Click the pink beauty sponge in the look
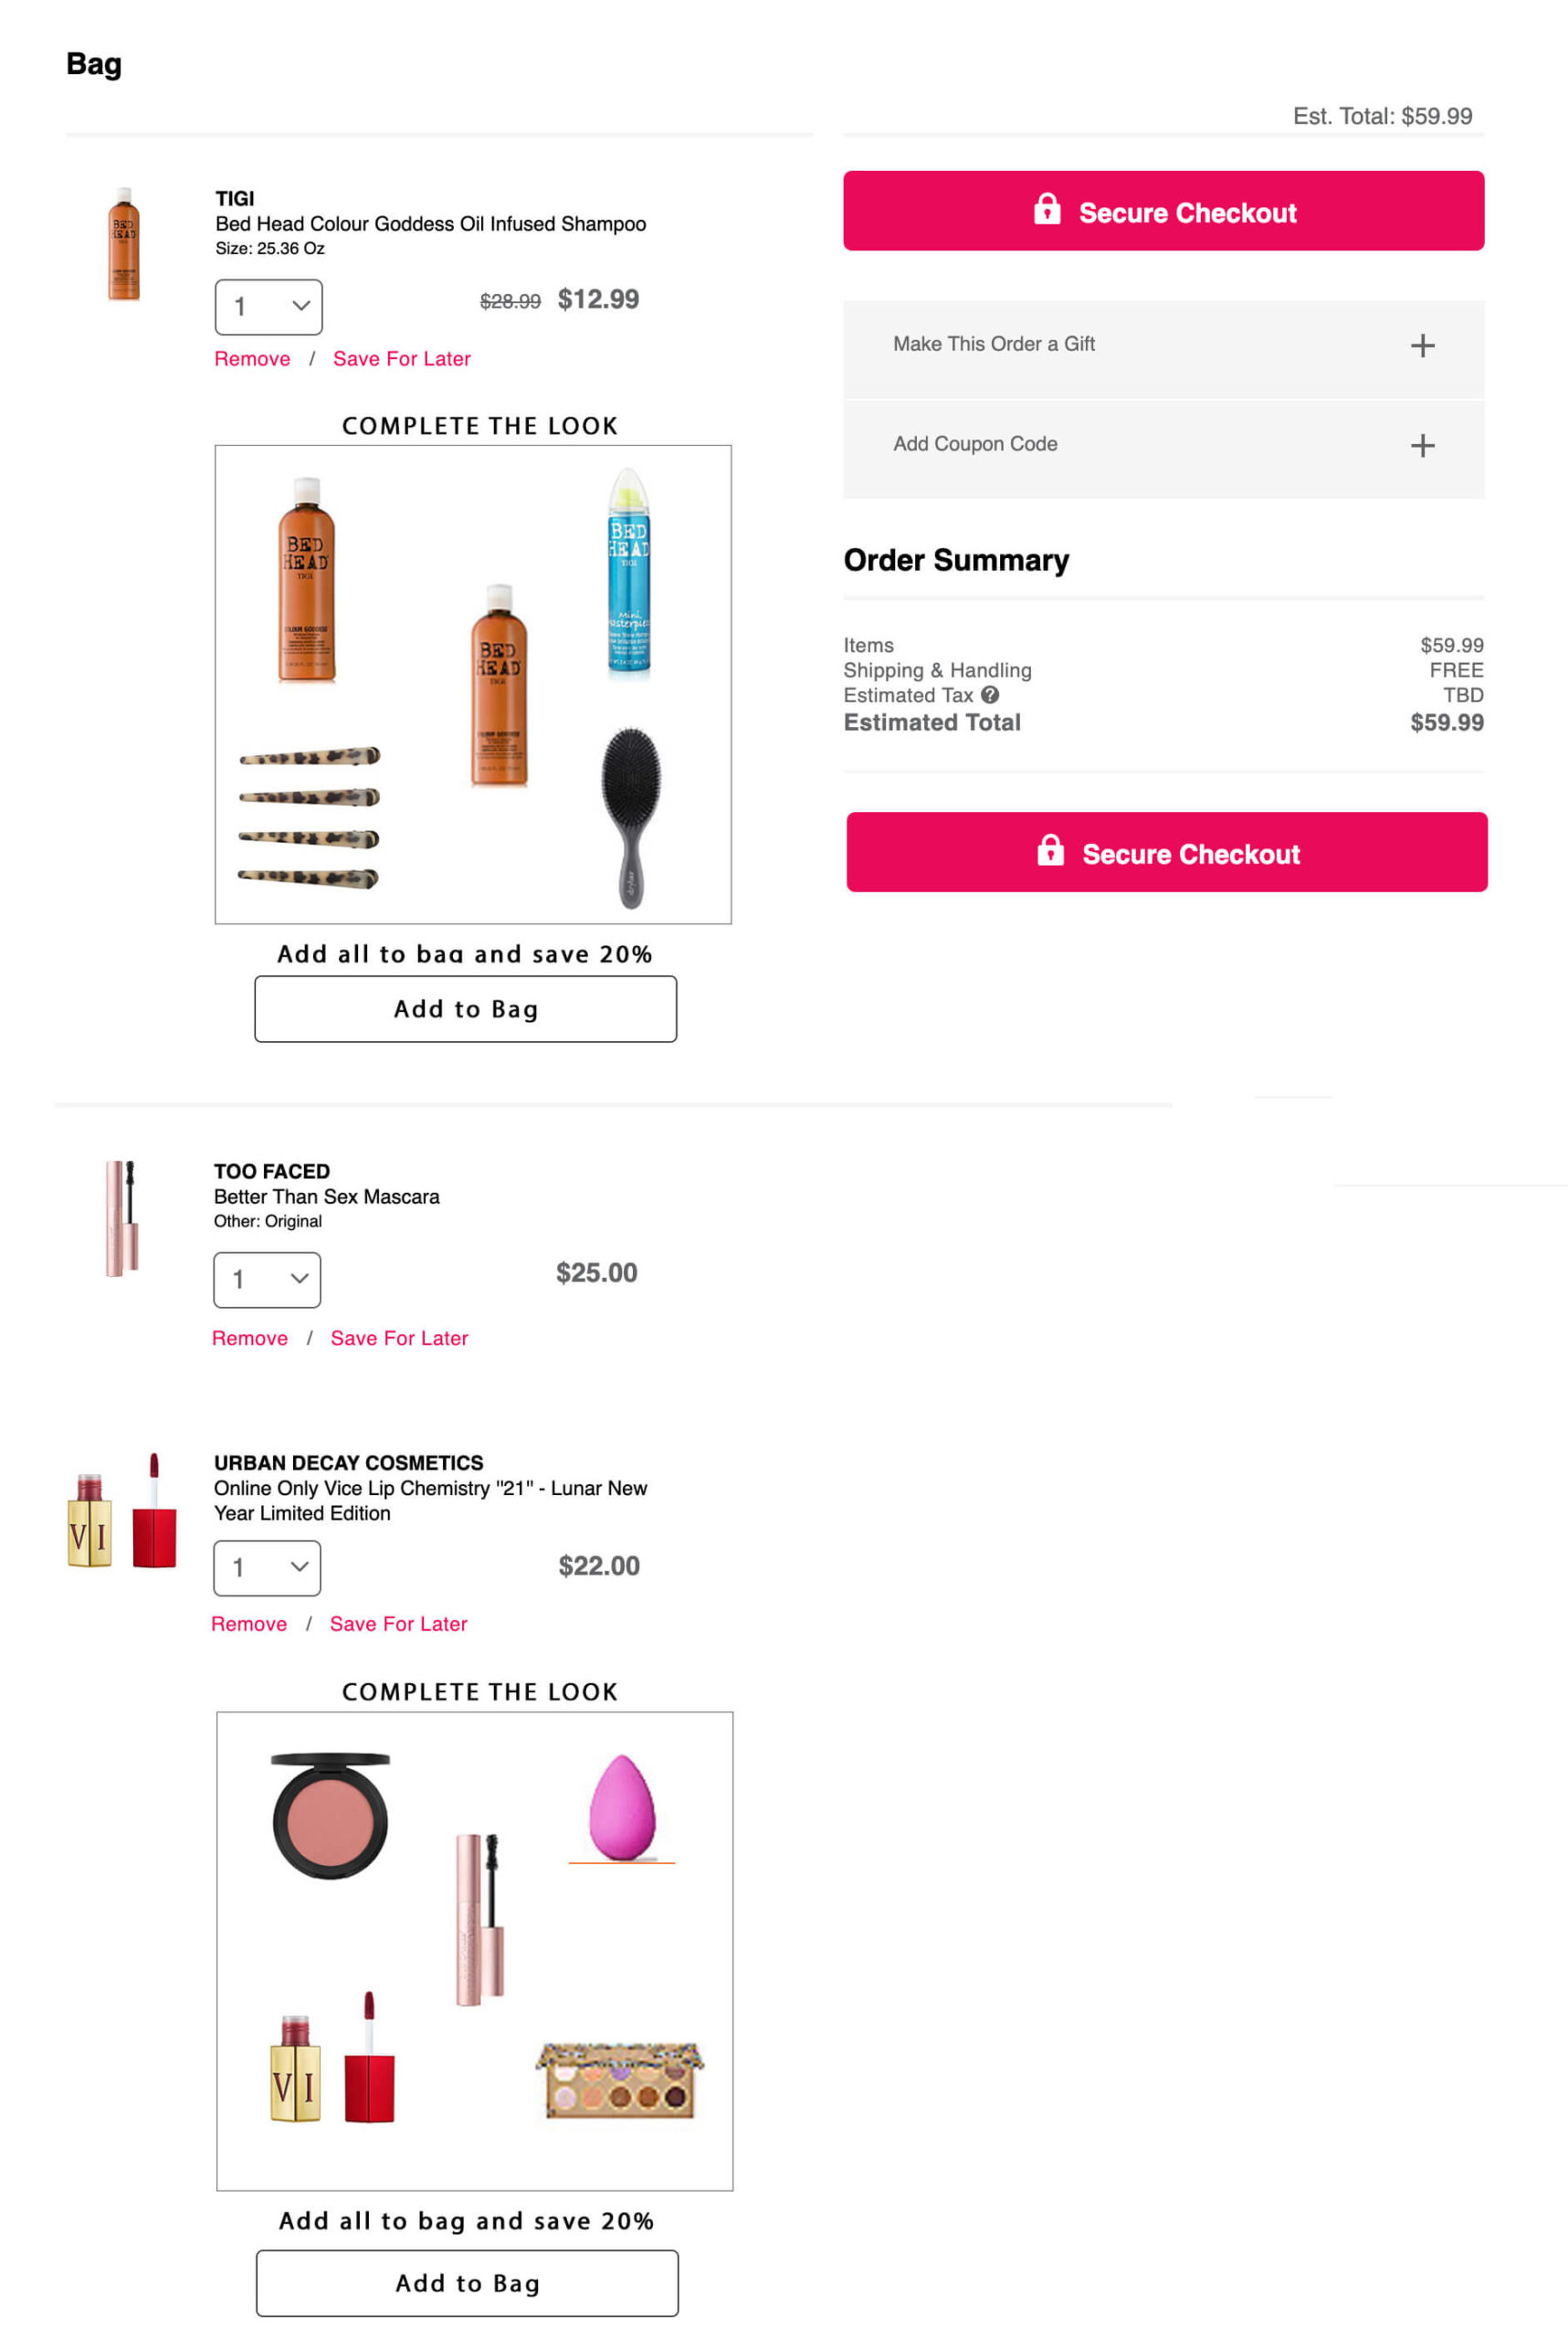The image size is (1568, 2338). (621, 1807)
